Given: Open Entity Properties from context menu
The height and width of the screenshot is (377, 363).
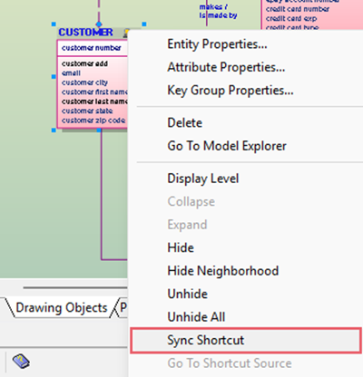Looking at the screenshot, I should tap(217, 44).
